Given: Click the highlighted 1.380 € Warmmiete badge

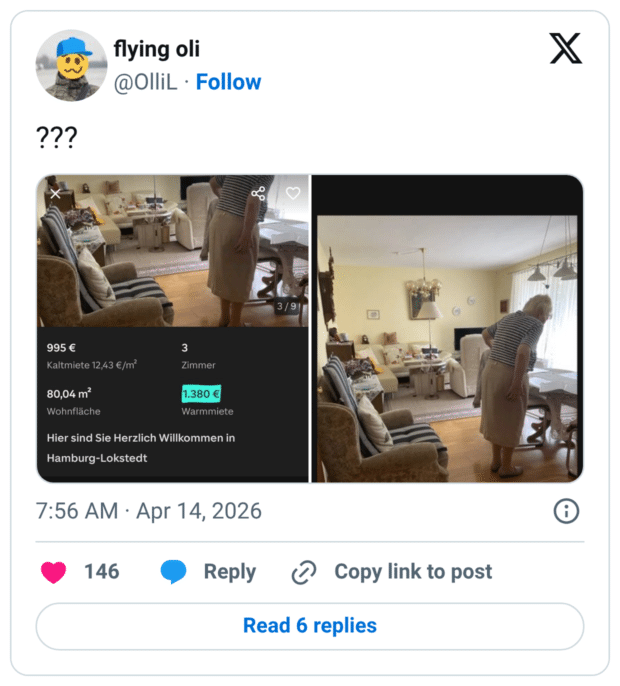Looking at the screenshot, I should tap(201, 394).
